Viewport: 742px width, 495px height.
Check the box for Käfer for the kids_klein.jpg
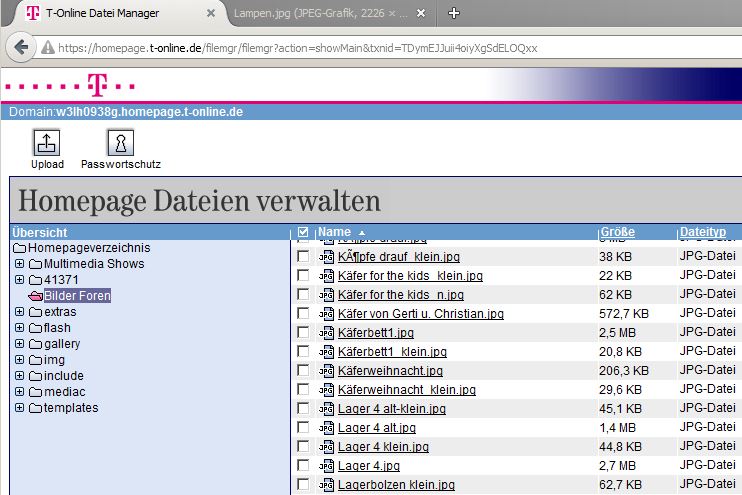303,275
